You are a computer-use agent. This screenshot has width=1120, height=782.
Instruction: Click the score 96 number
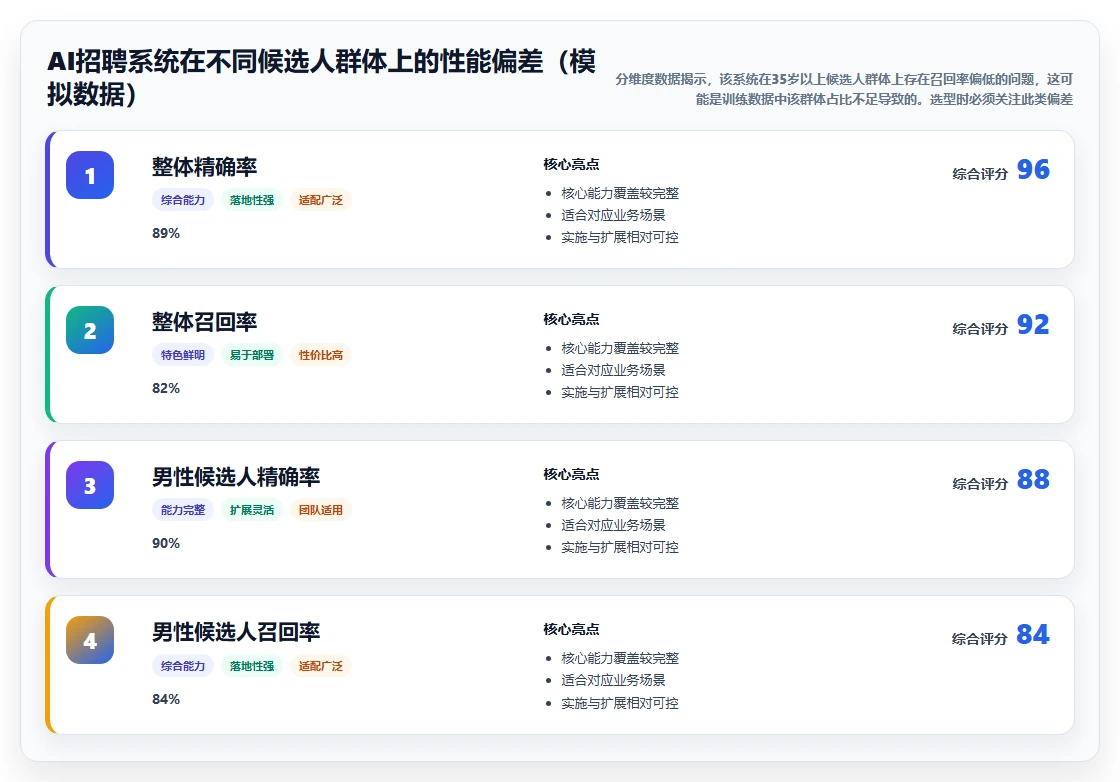pyautogui.click(x=1033, y=169)
